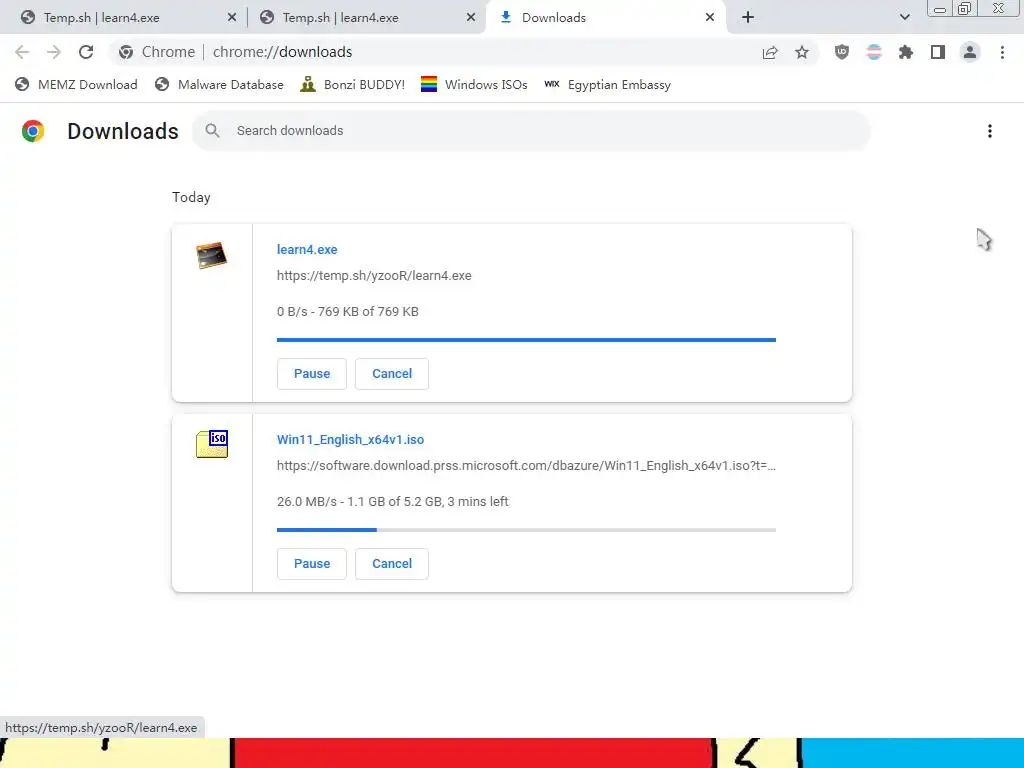
Task: Click the browser forward arrow
Action: point(54,52)
